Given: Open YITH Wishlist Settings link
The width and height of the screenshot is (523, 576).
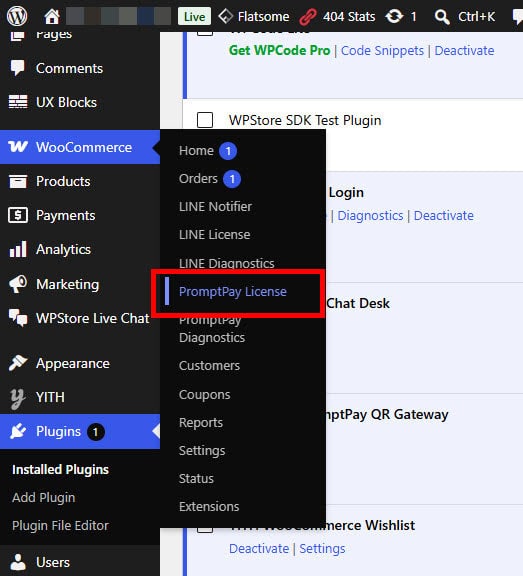Looking at the screenshot, I should [322, 548].
